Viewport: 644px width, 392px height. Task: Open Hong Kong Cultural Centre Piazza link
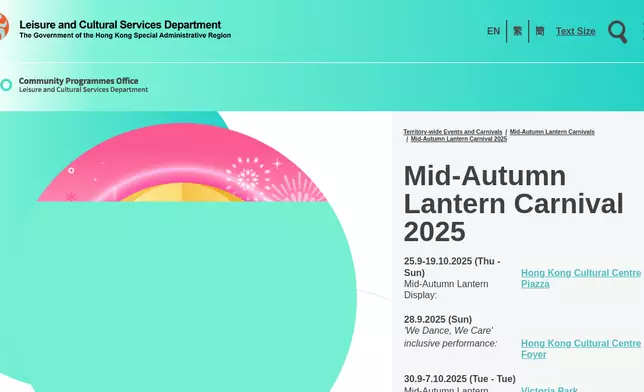coord(581,278)
